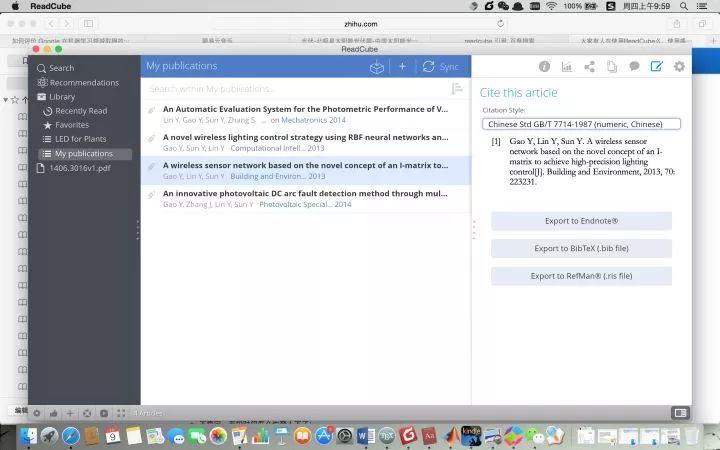Open the Apple menu

coord(15,6)
